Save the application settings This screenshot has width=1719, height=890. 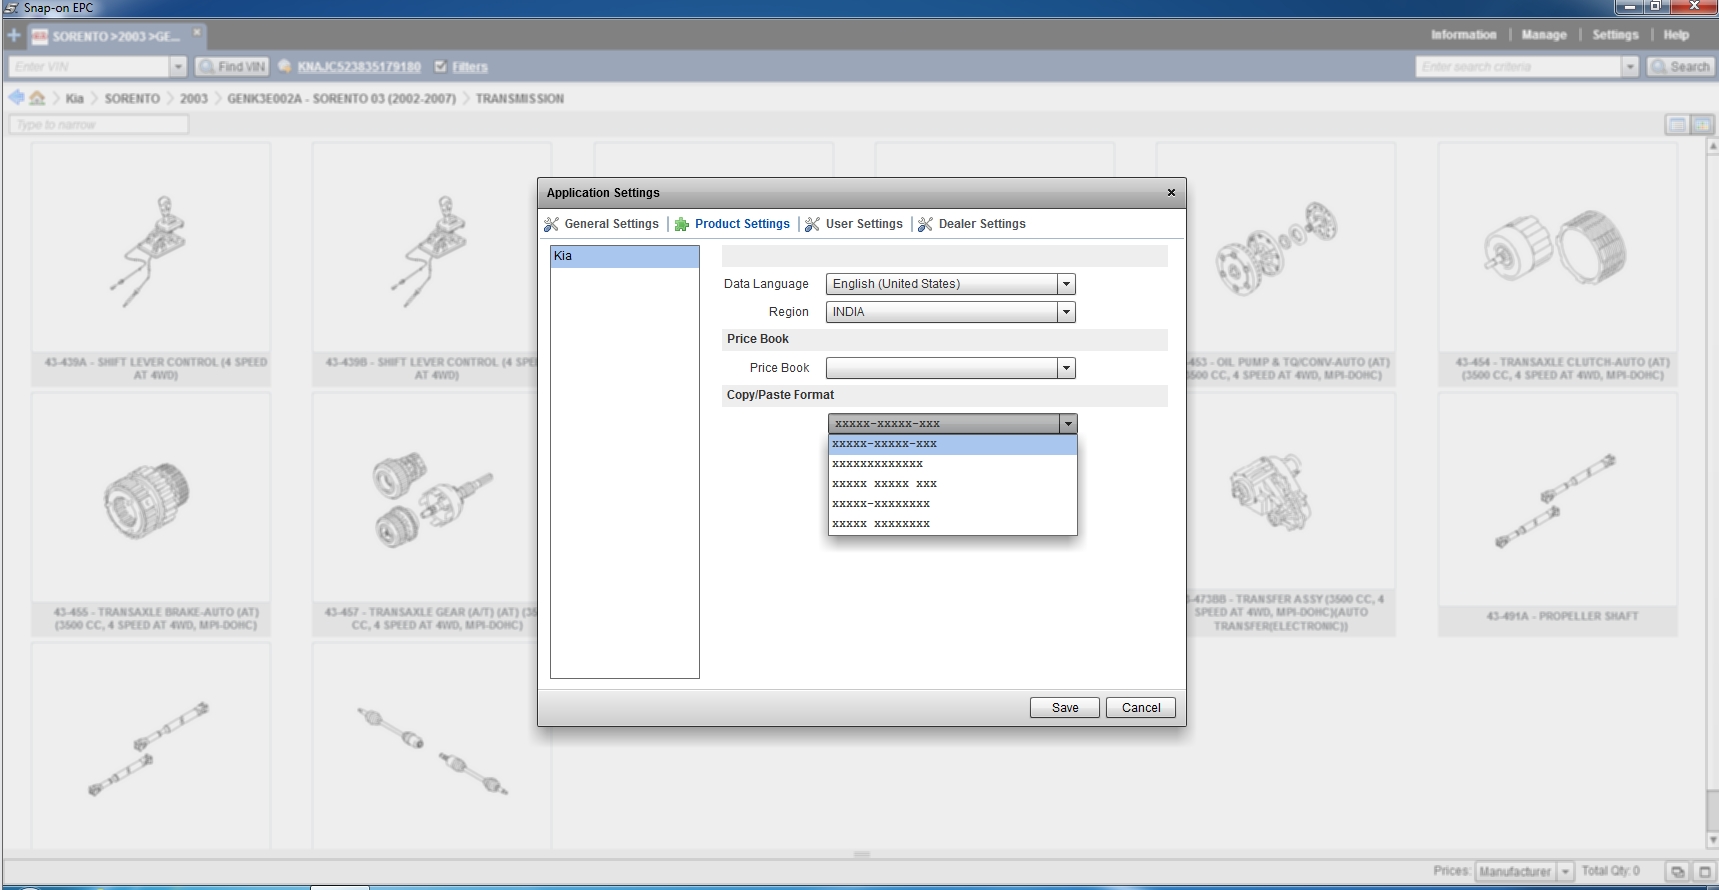click(x=1065, y=708)
